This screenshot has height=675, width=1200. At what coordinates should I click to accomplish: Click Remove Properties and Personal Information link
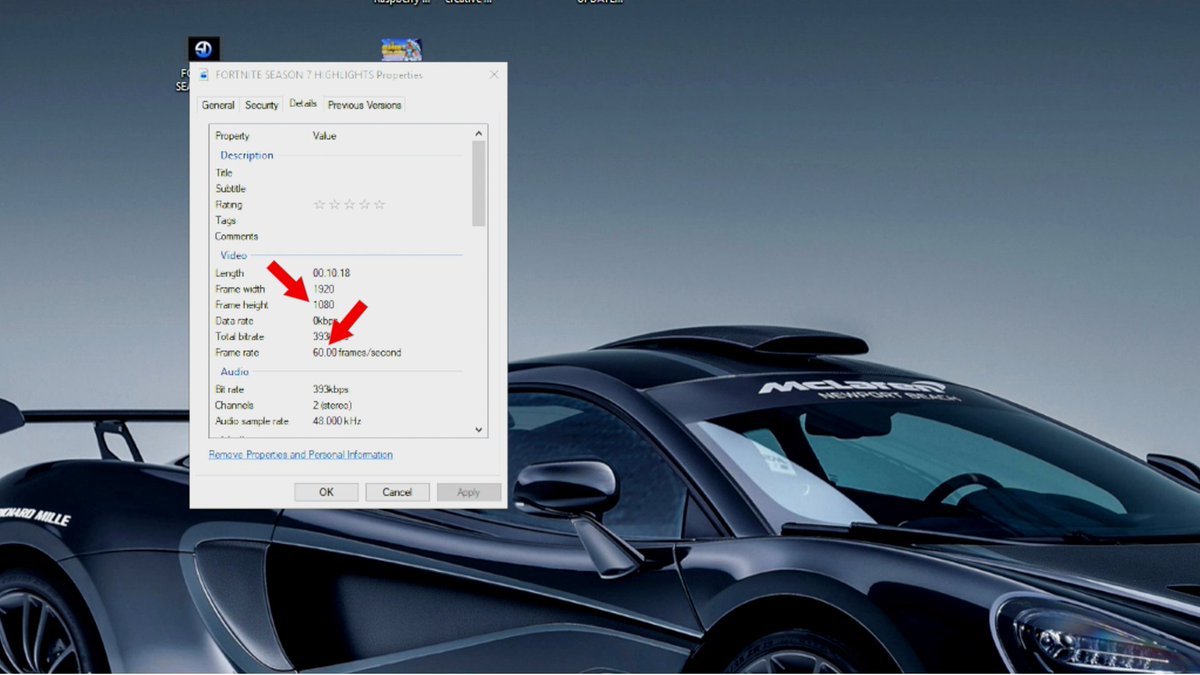(x=301, y=455)
